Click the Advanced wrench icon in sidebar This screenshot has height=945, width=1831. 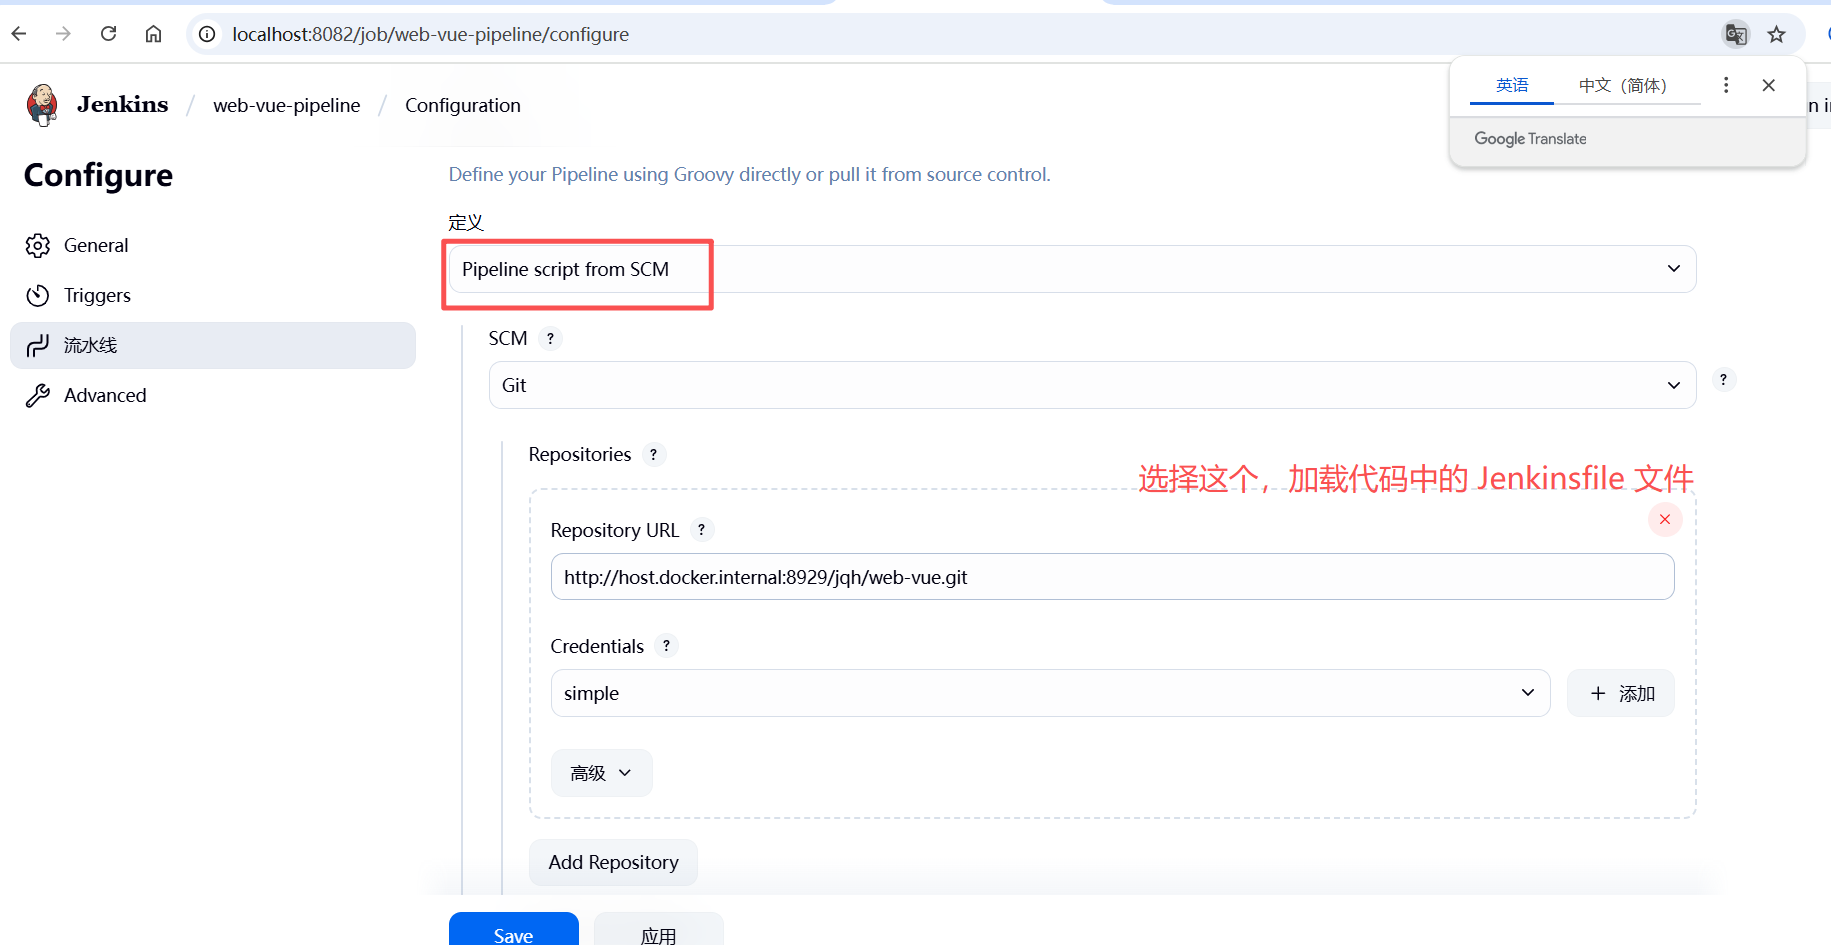(38, 396)
